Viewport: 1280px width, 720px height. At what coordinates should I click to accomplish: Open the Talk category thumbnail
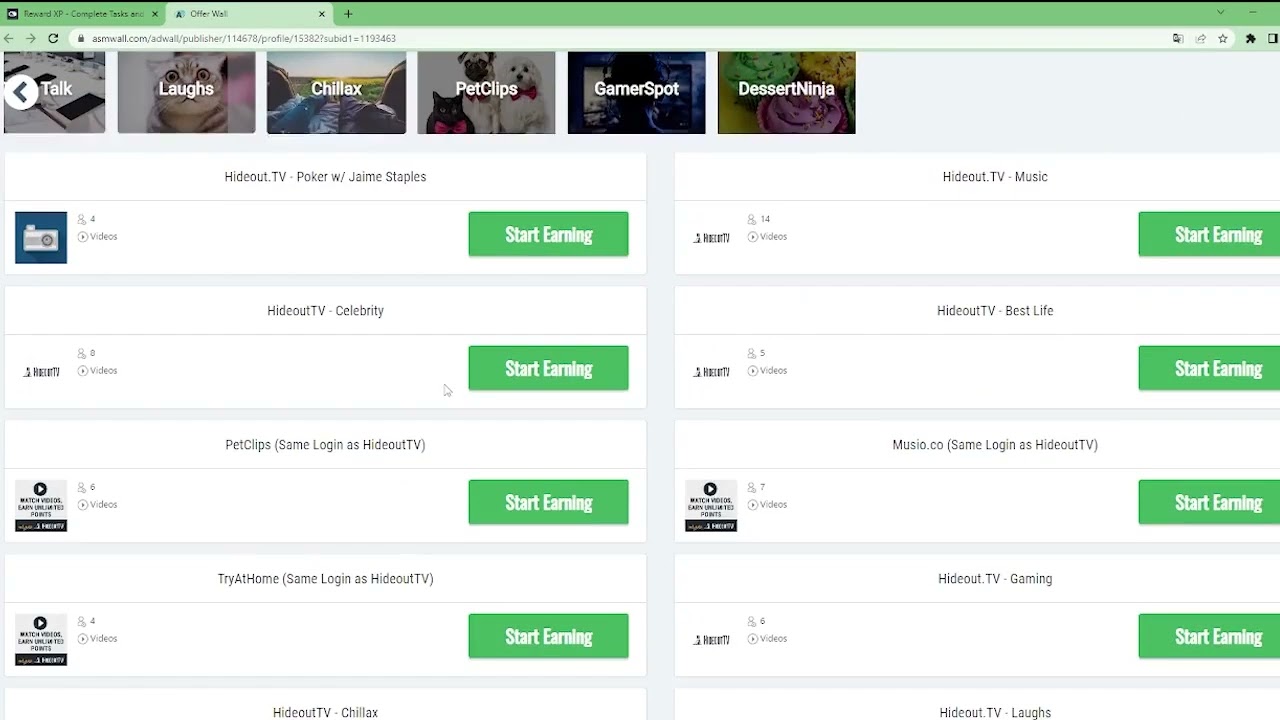click(70, 92)
